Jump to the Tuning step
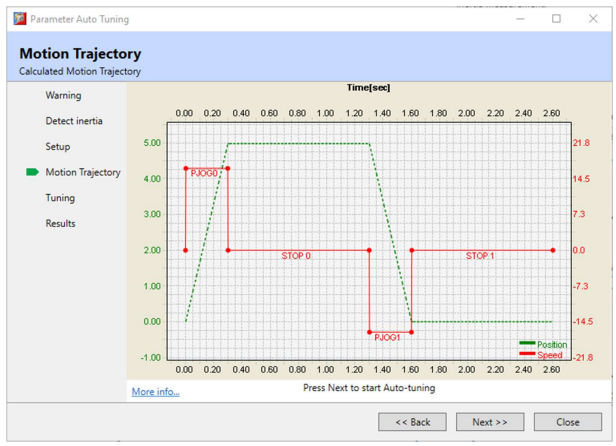Viewport: 616px width, 446px height. coord(60,198)
